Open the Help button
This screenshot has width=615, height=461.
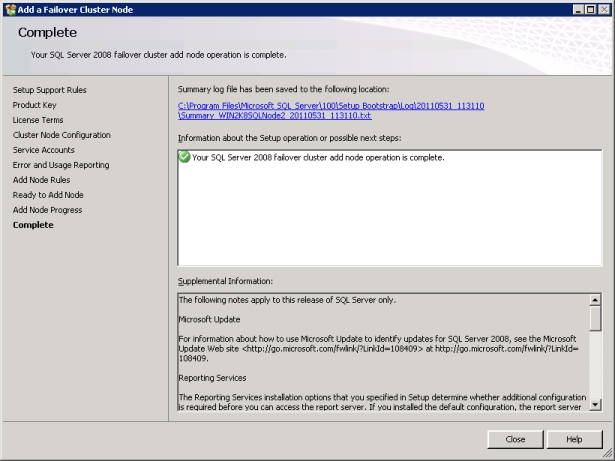click(574, 439)
